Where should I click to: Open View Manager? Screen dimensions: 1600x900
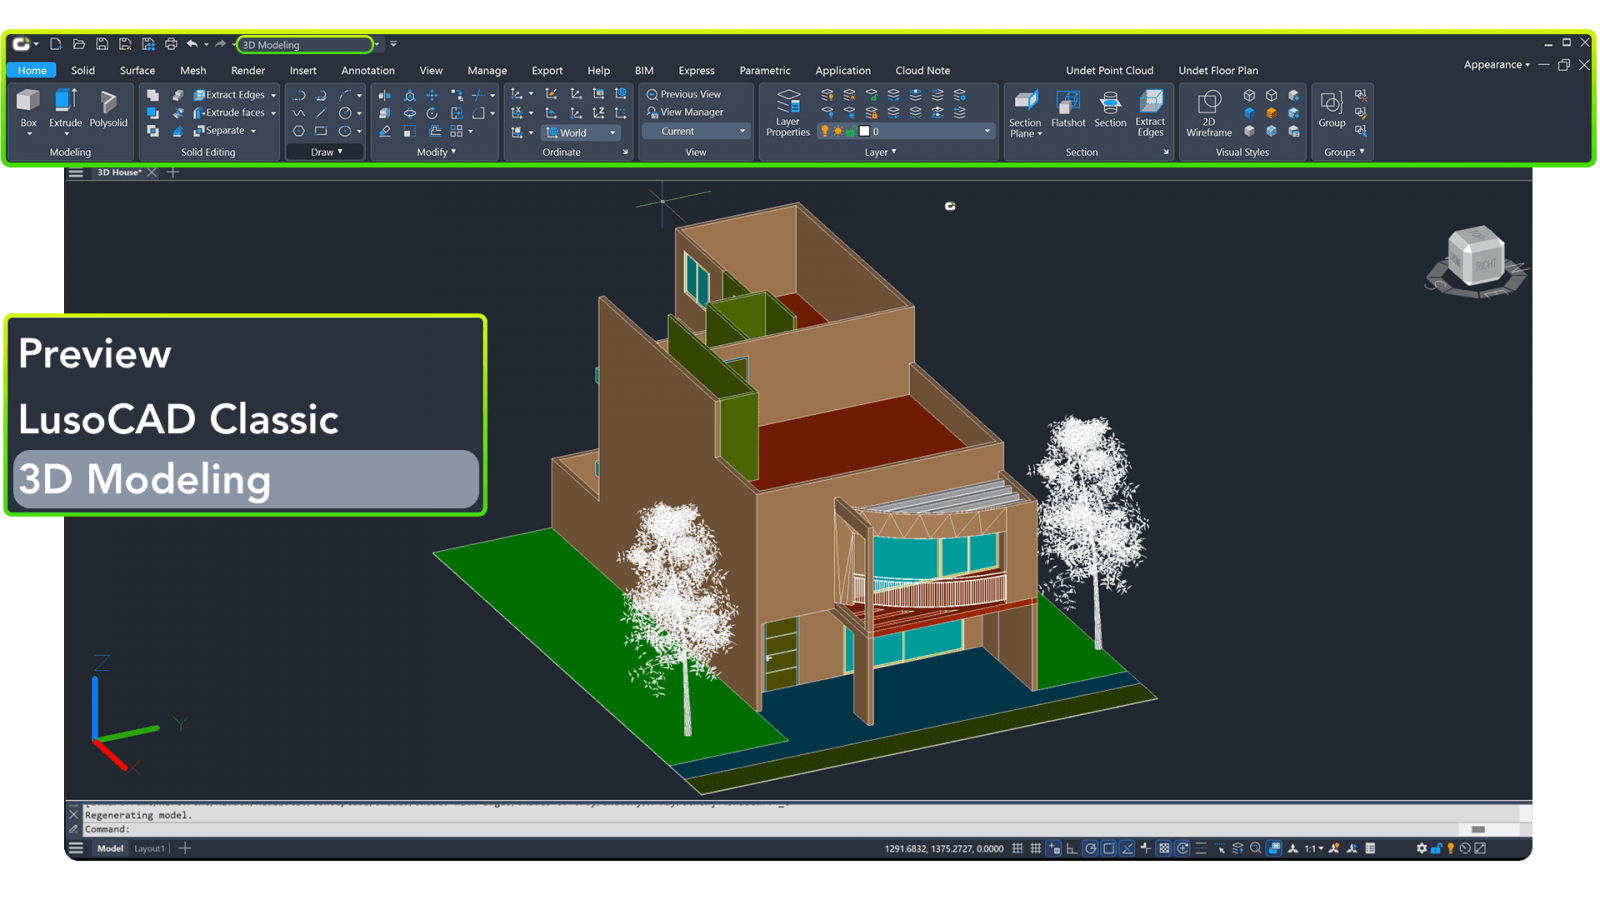[685, 112]
